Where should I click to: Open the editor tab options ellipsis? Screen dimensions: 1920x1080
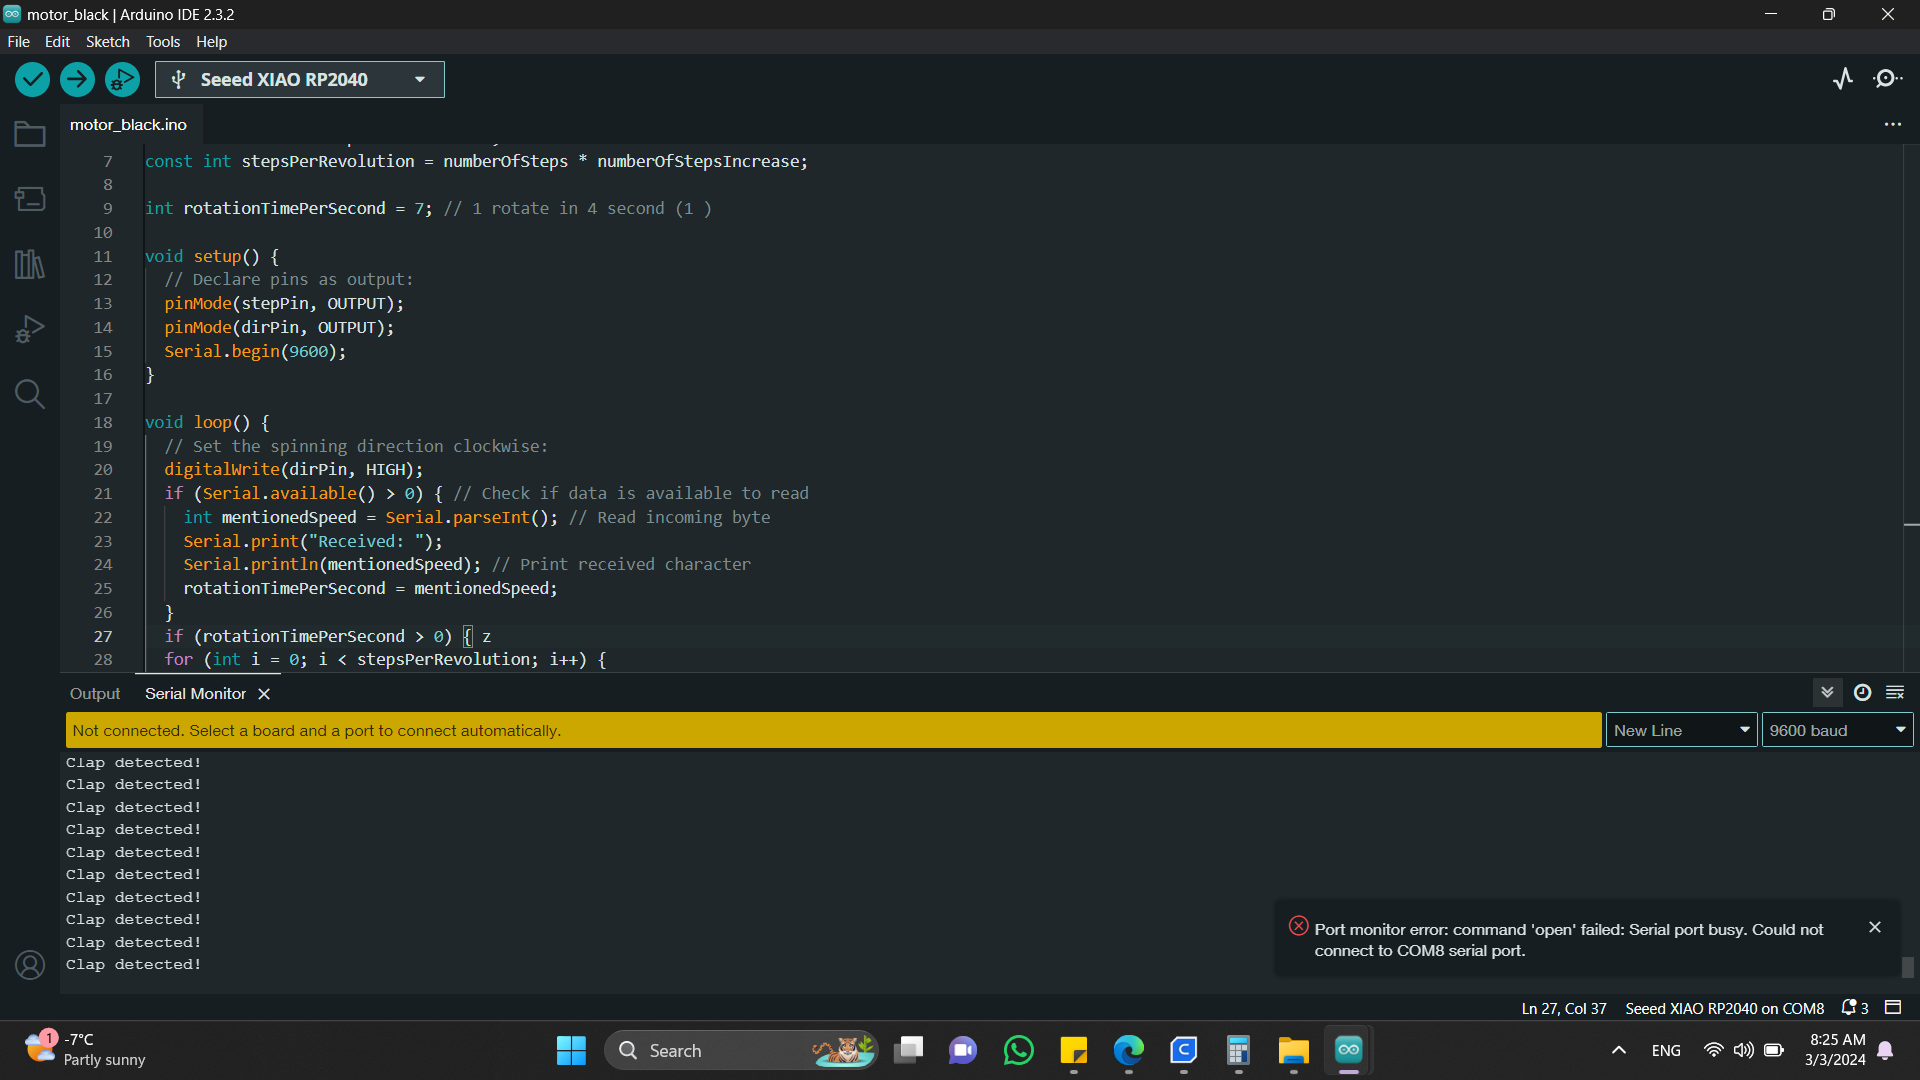click(x=1893, y=125)
